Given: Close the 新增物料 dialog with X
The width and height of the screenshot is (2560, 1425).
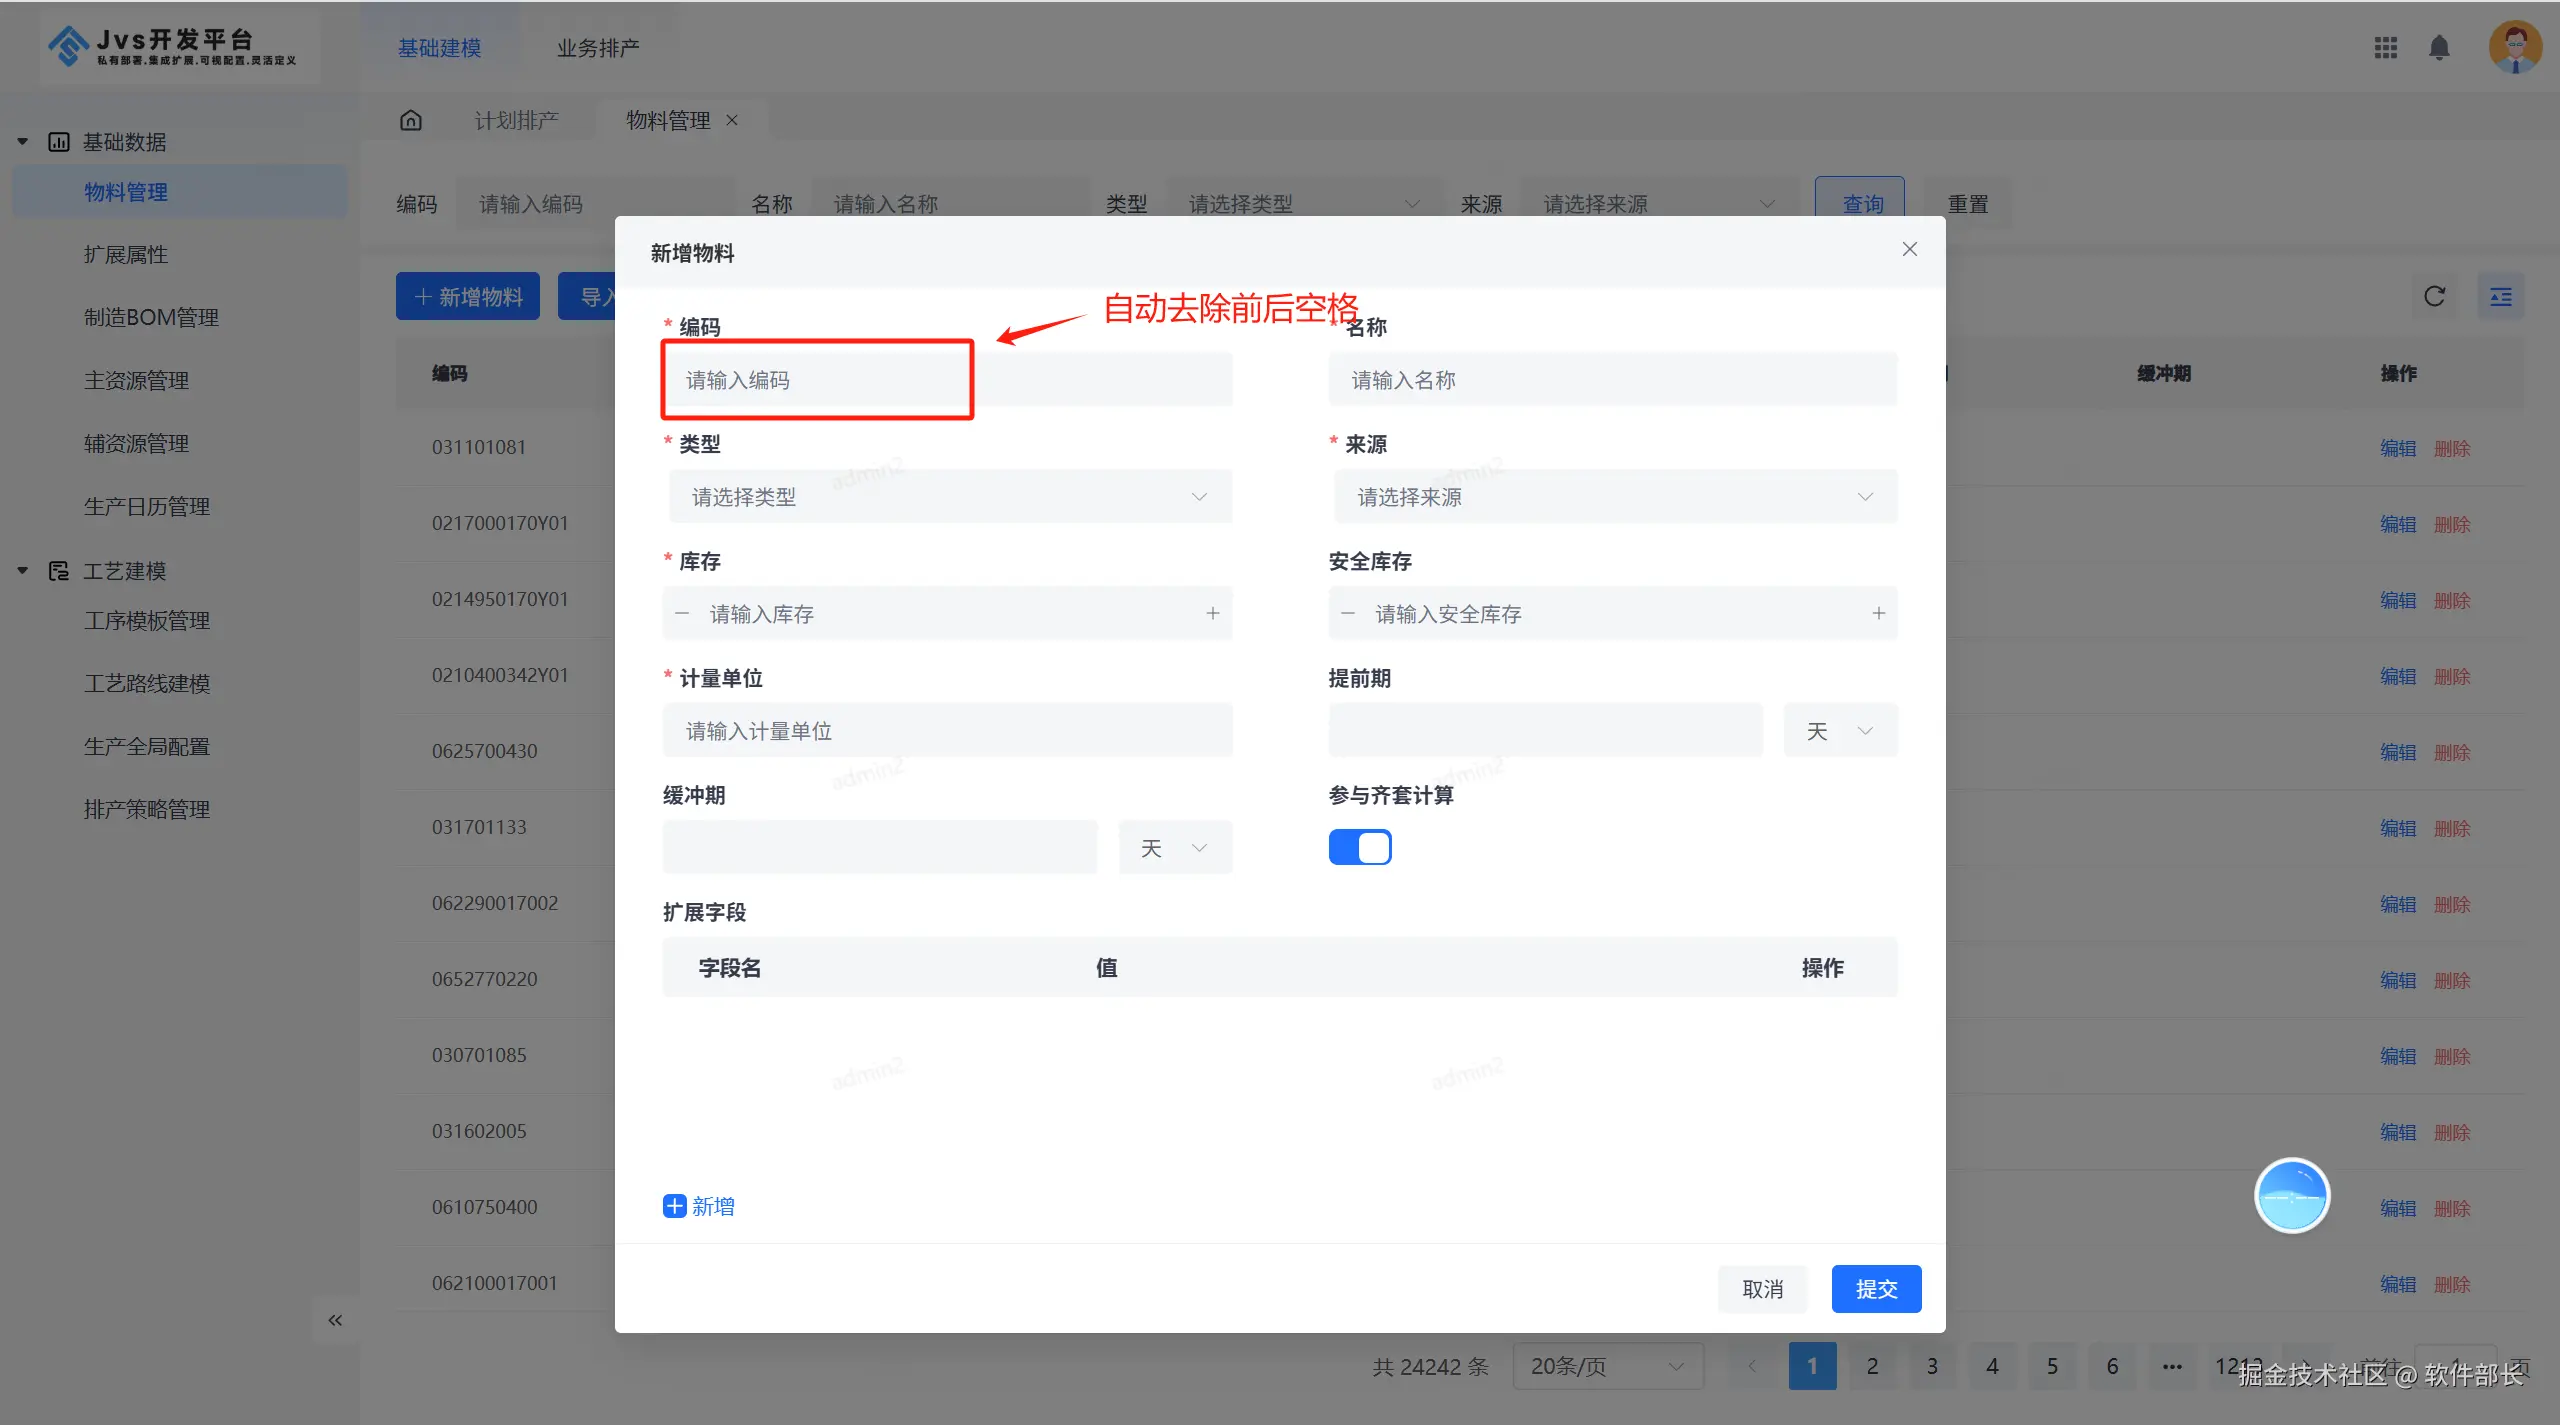Looking at the screenshot, I should click(x=1909, y=249).
